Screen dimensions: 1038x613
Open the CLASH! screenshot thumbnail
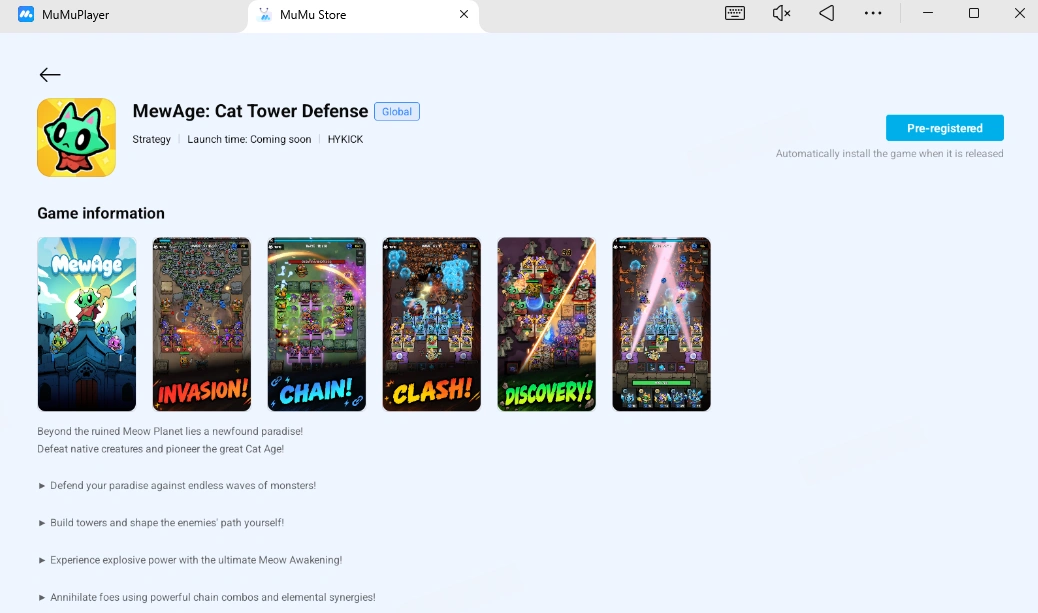pyautogui.click(x=432, y=324)
